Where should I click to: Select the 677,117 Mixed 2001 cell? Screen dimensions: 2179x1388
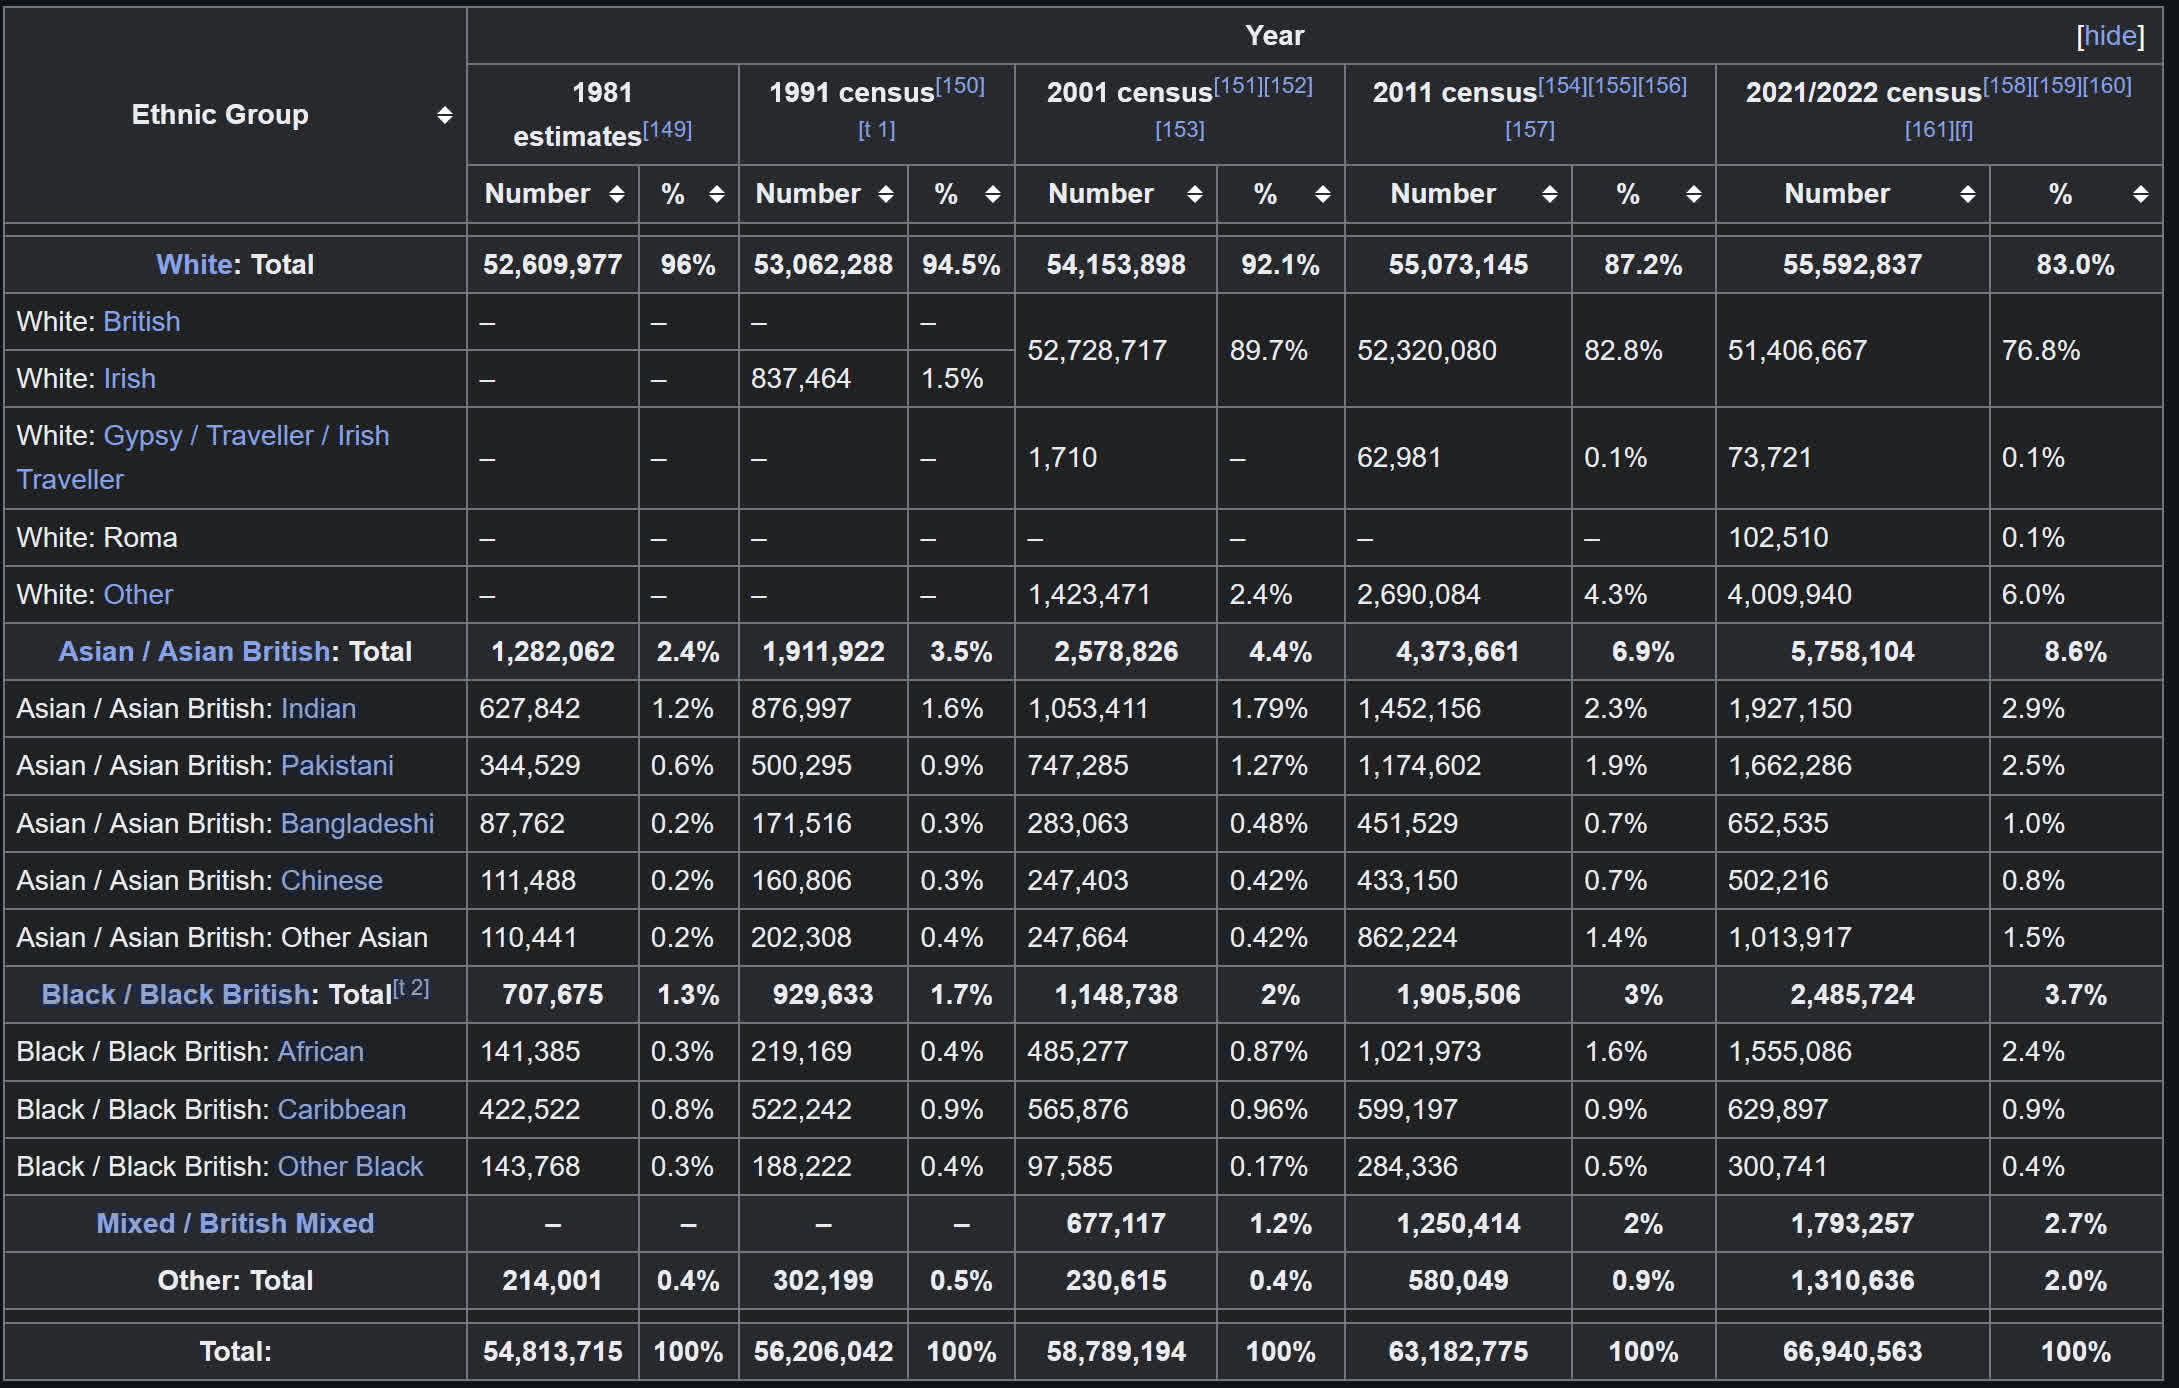(1115, 1223)
